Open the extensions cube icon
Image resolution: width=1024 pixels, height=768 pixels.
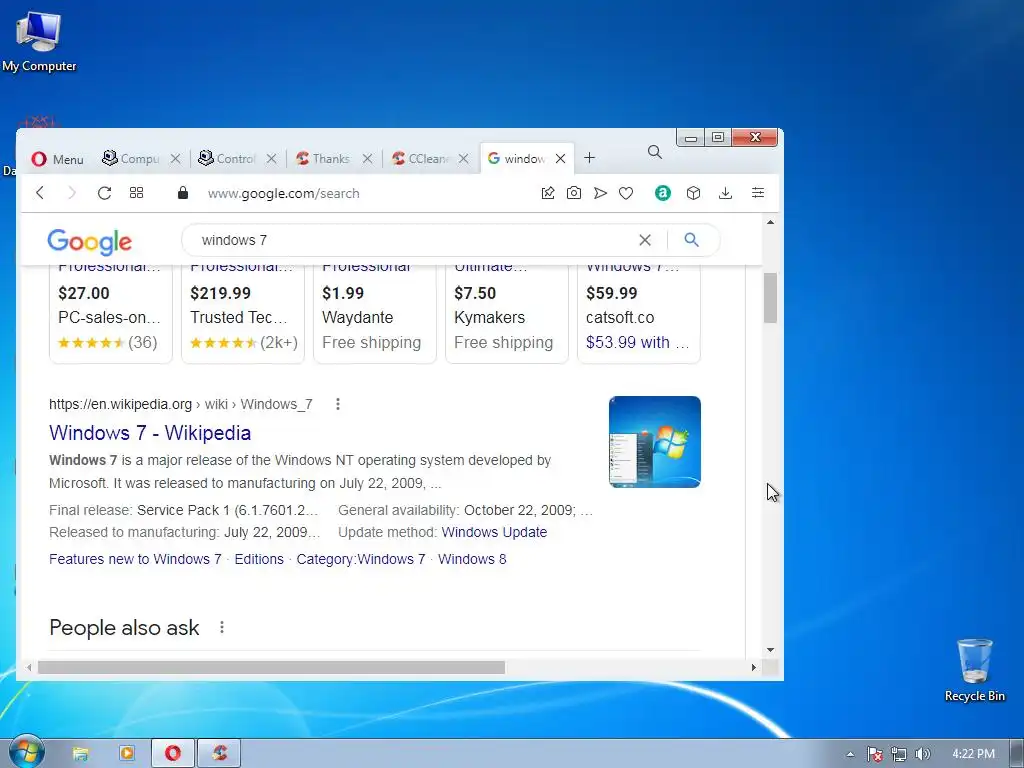pos(694,193)
